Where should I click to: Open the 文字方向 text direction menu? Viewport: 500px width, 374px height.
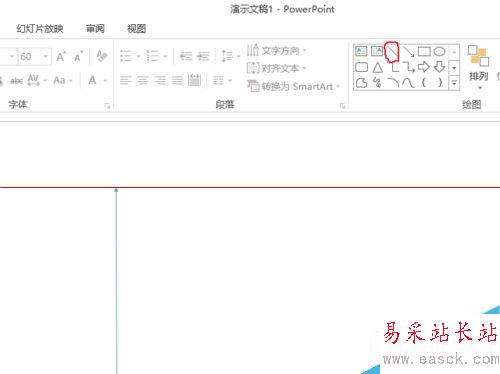tap(276, 51)
